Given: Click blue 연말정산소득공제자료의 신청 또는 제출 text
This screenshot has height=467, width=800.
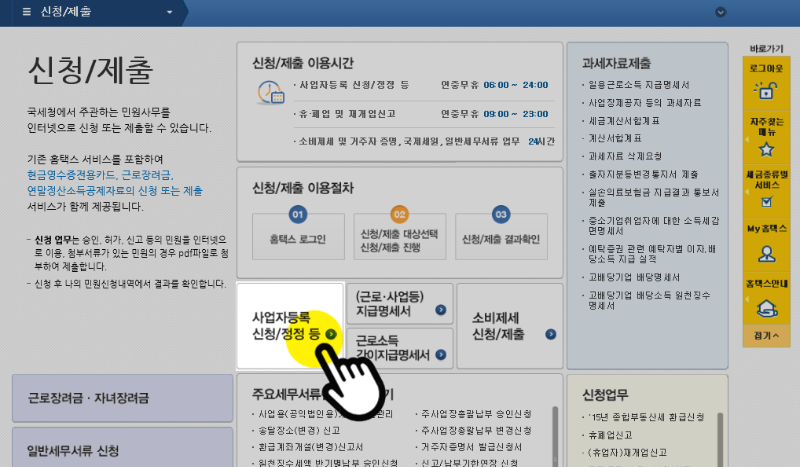Looking at the screenshot, I should 115,191.
